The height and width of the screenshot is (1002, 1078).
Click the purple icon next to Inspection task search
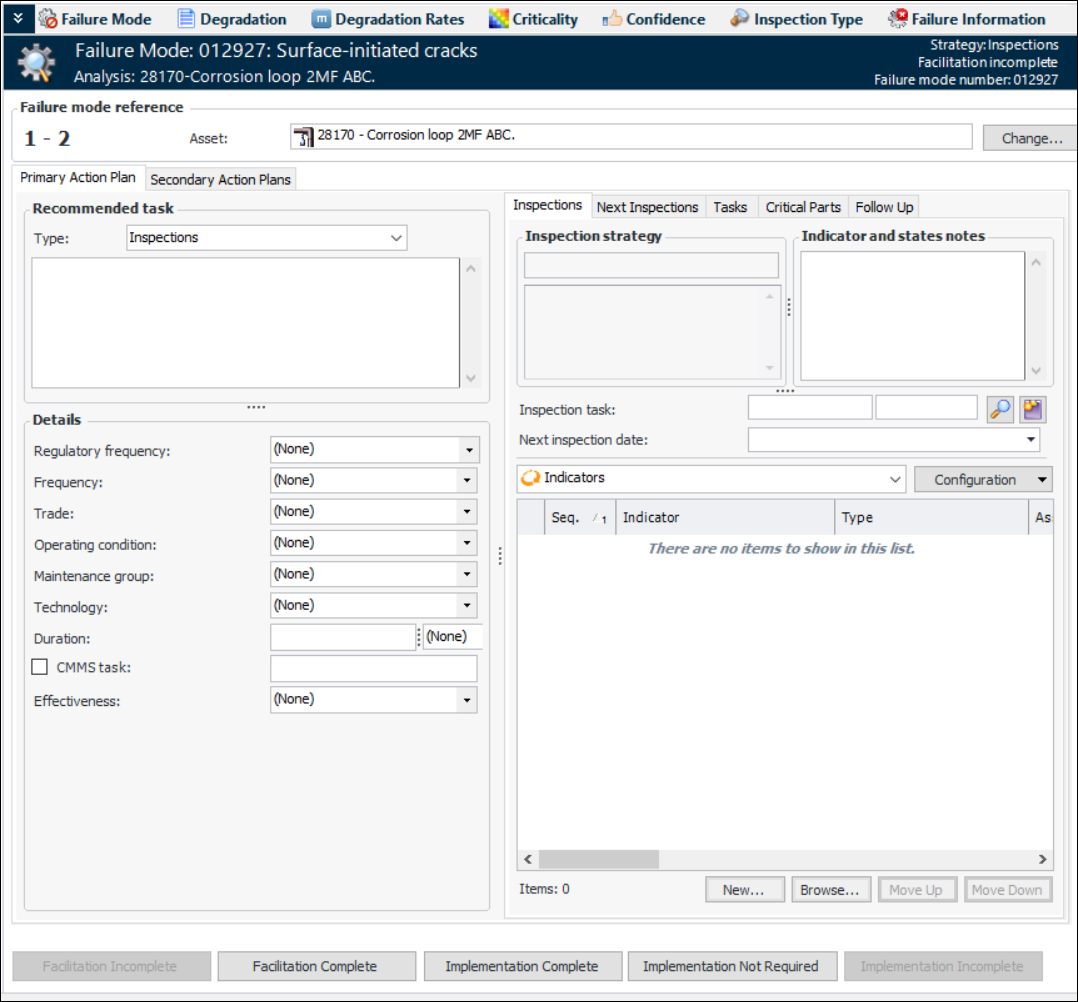[x=1032, y=409]
